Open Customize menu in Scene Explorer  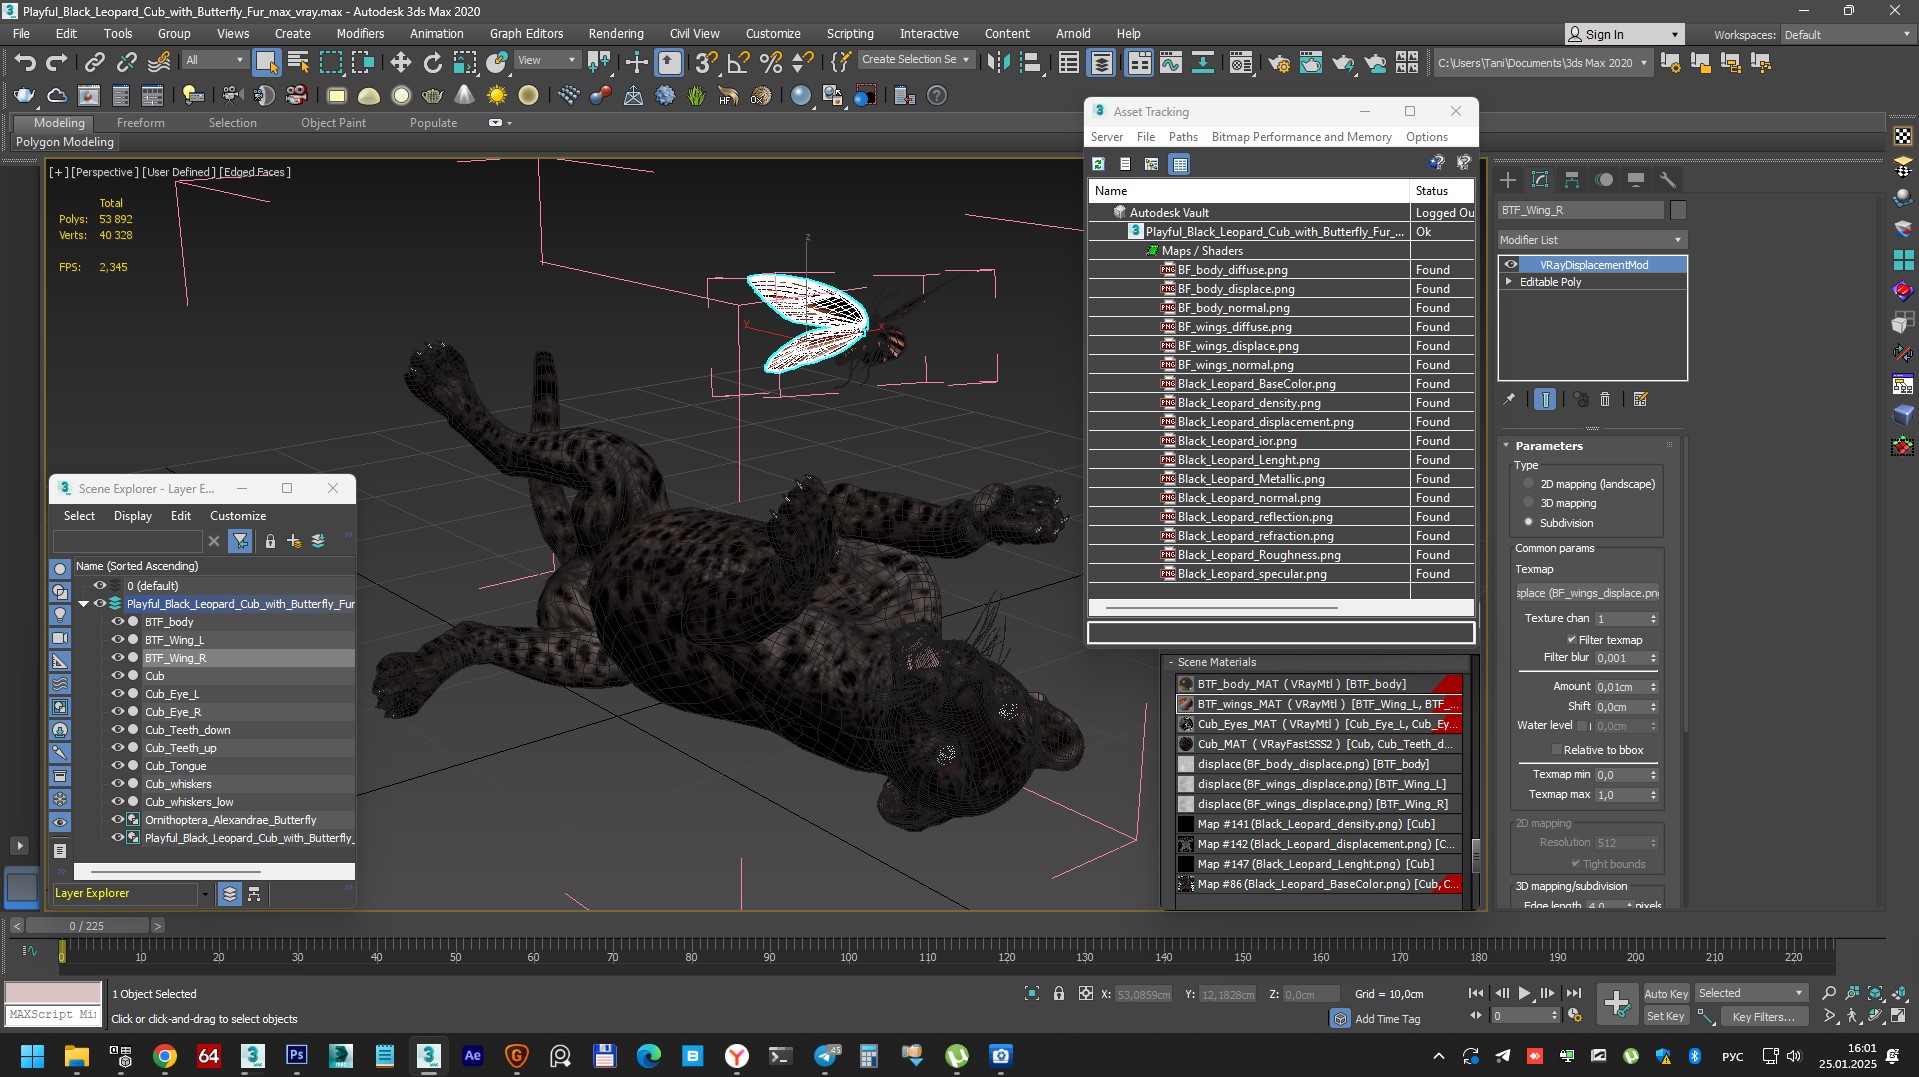coord(238,516)
